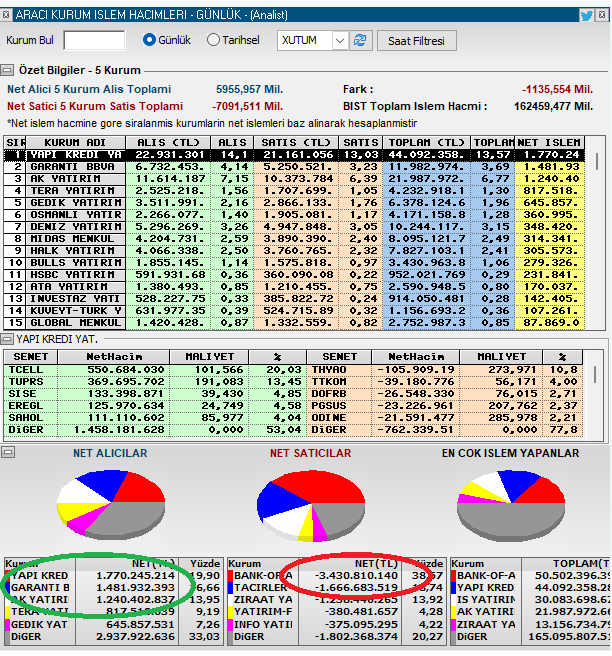612x656 pixels.
Task: Open the XUTUM index dropdown
Action: pyautogui.click(x=340, y=41)
